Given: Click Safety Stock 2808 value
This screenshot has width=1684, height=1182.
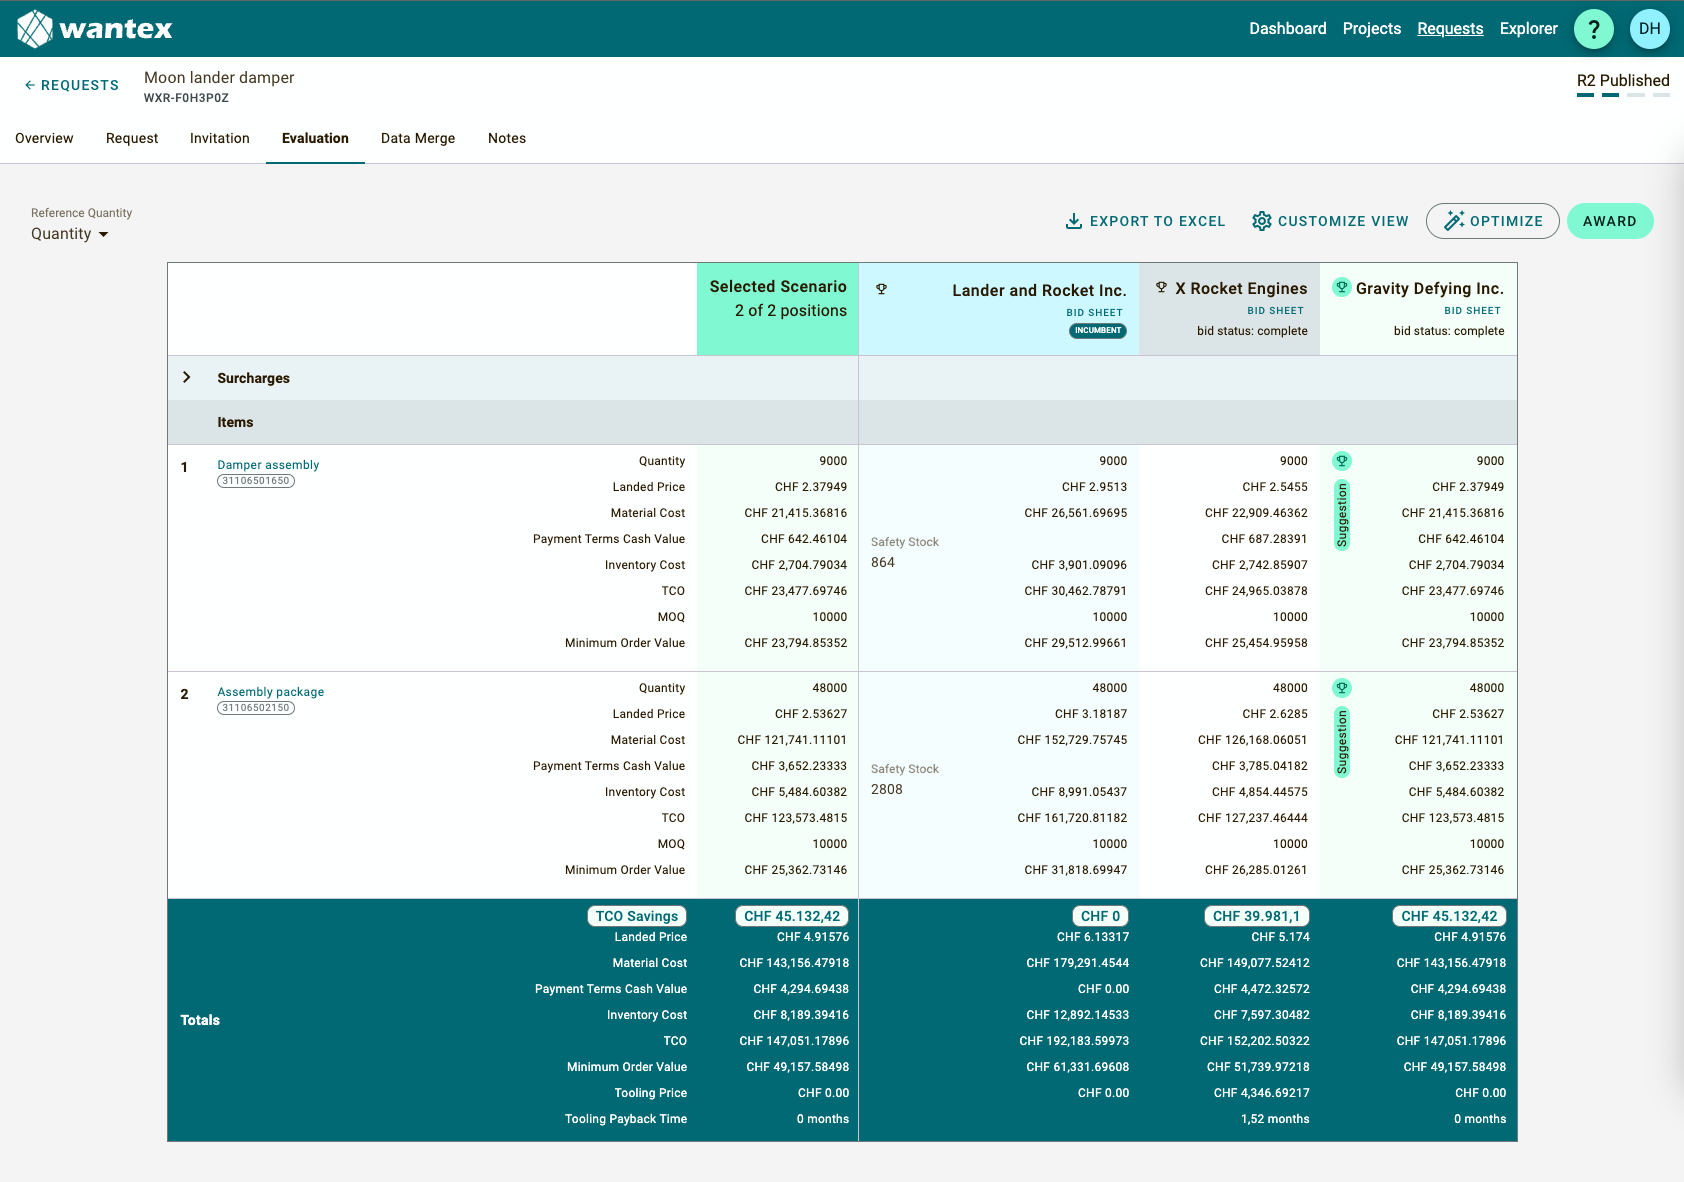Looking at the screenshot, I should 887,790.
